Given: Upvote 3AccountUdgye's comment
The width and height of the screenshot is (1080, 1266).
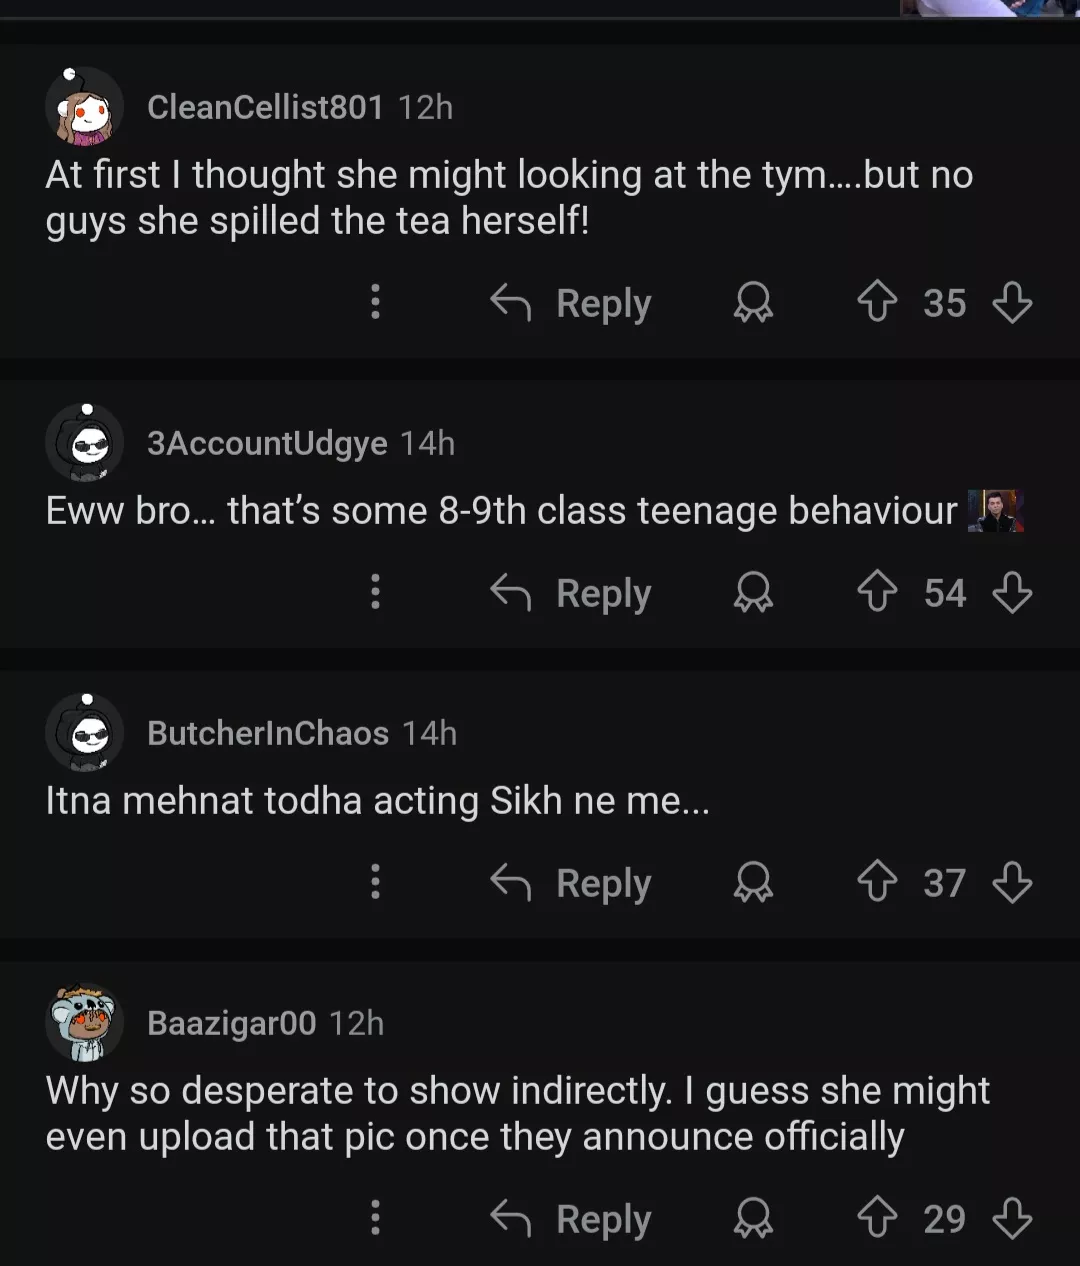Looking at the screenshot, I should [x=877, y=592].
